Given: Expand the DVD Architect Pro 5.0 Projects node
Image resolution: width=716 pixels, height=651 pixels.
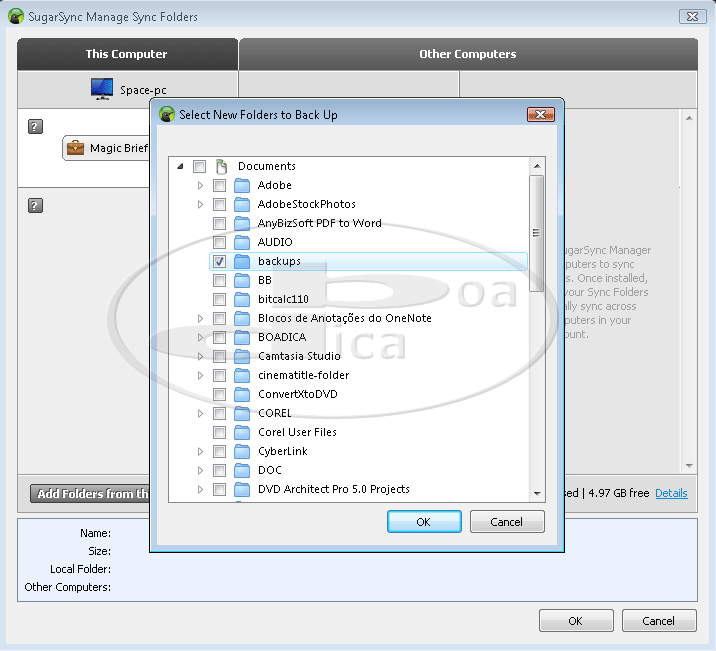Looking at the screenshot, I should click(200, 489).
